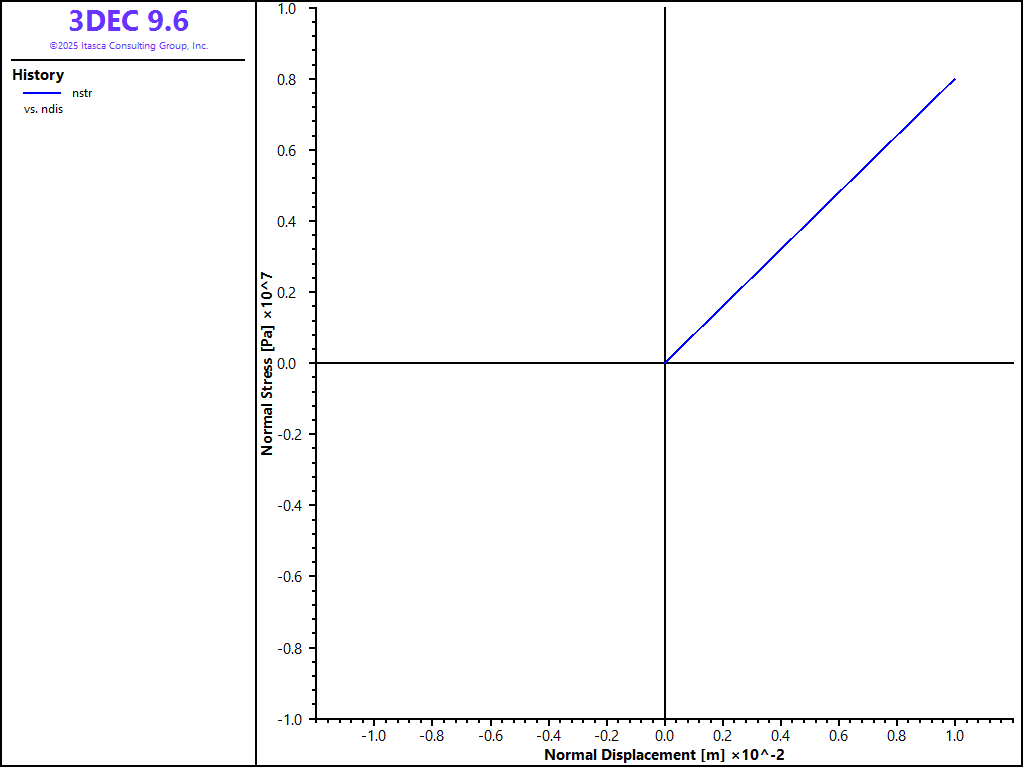
Task: Click the 1.0 tick label on x-axis
Action: 955,735
